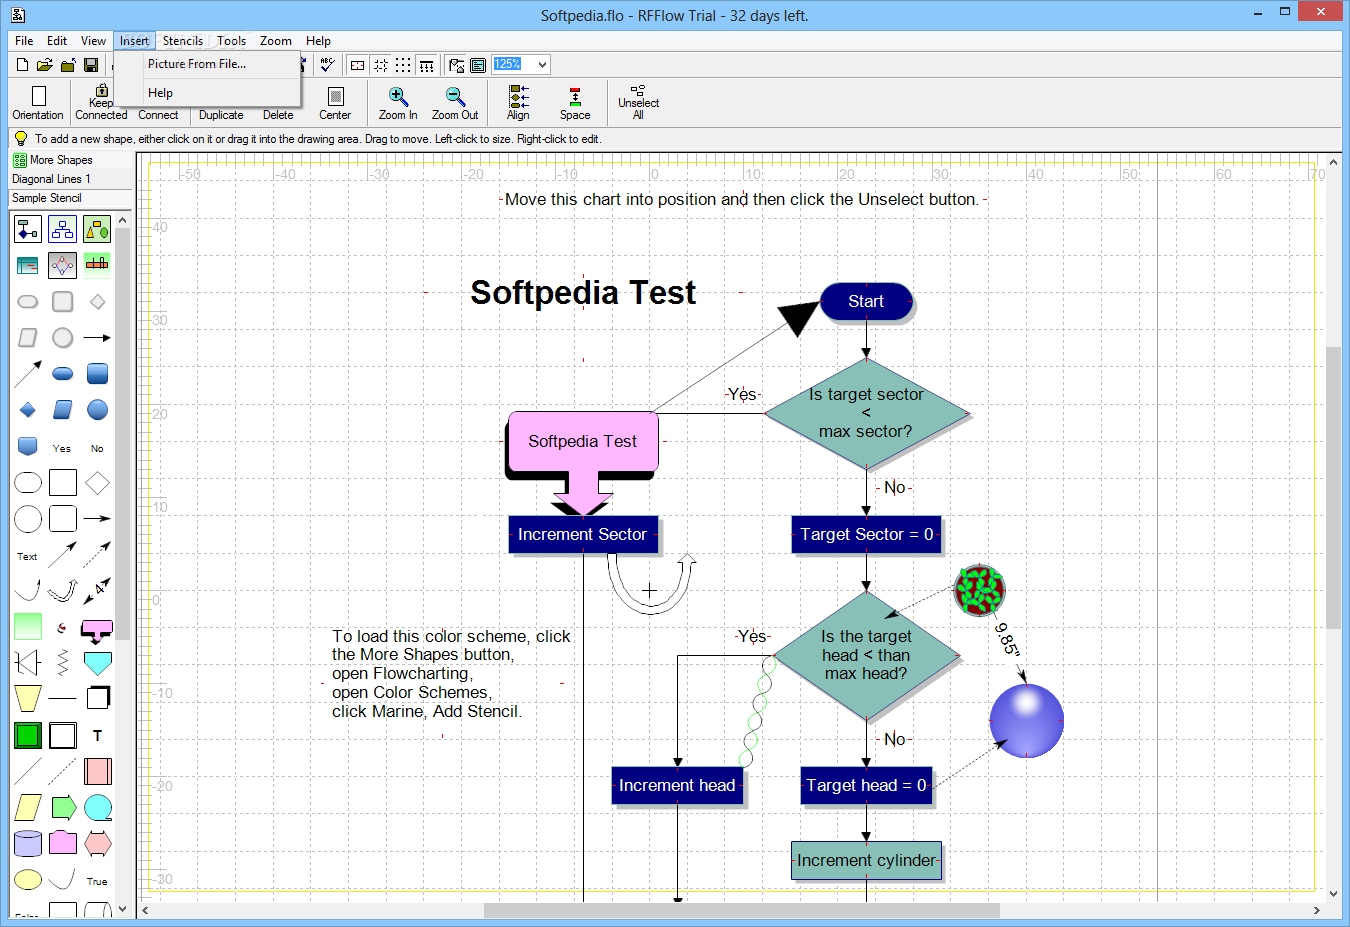This screenshot has height=927, width=1350.
Task: Select the blue sphere on the canvas
Action: 1026,721
